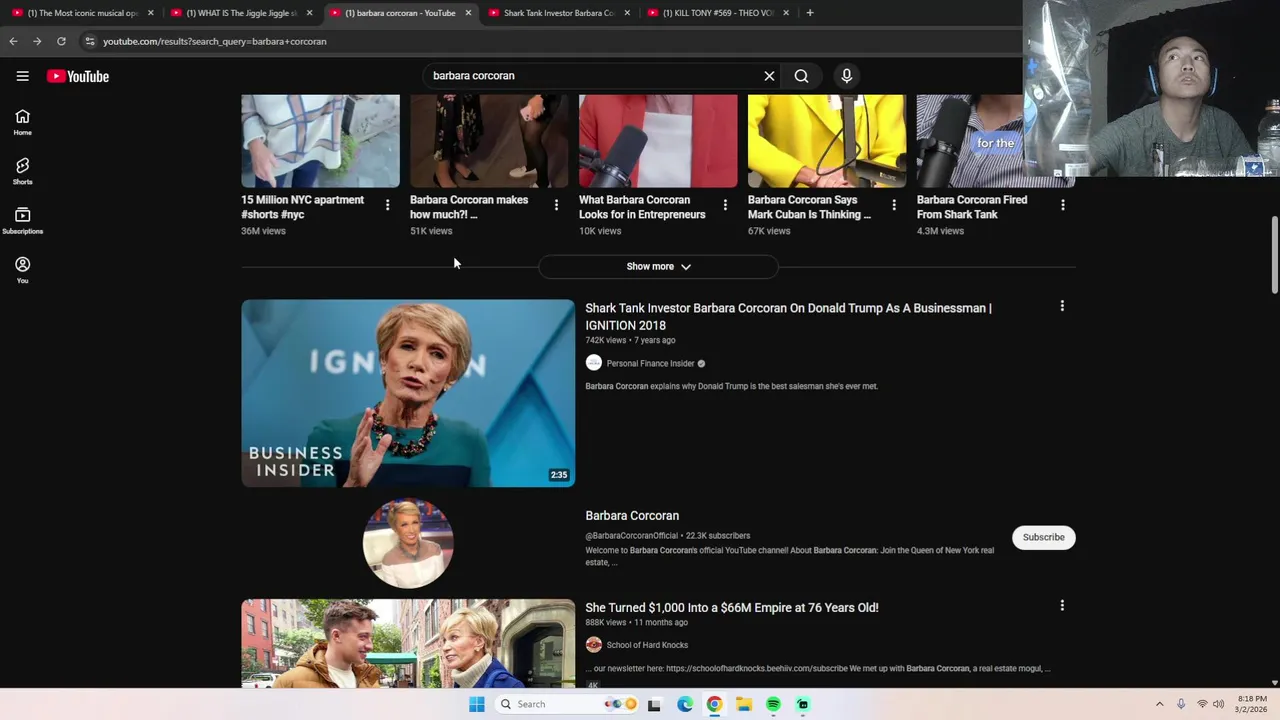
Task: Open Spotify from the taskbar
Action: click(773, 704)
